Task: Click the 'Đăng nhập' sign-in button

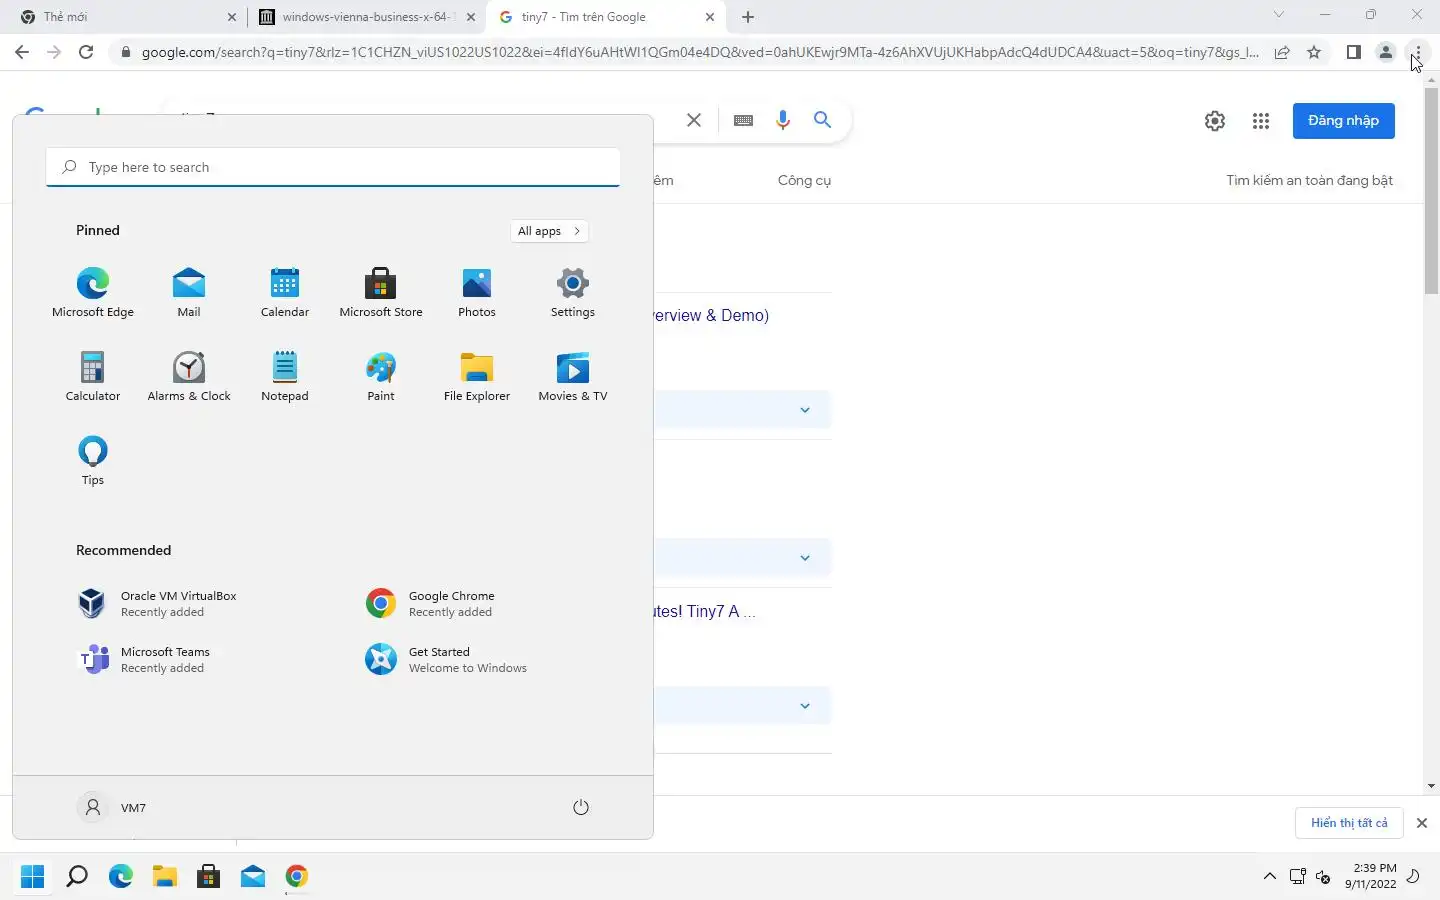Action: point(1343,121)
